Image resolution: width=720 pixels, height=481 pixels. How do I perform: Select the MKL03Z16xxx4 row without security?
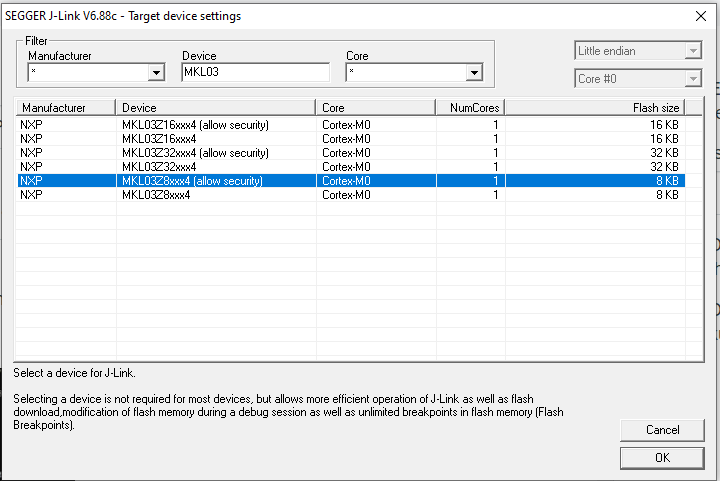click(159, 139)
